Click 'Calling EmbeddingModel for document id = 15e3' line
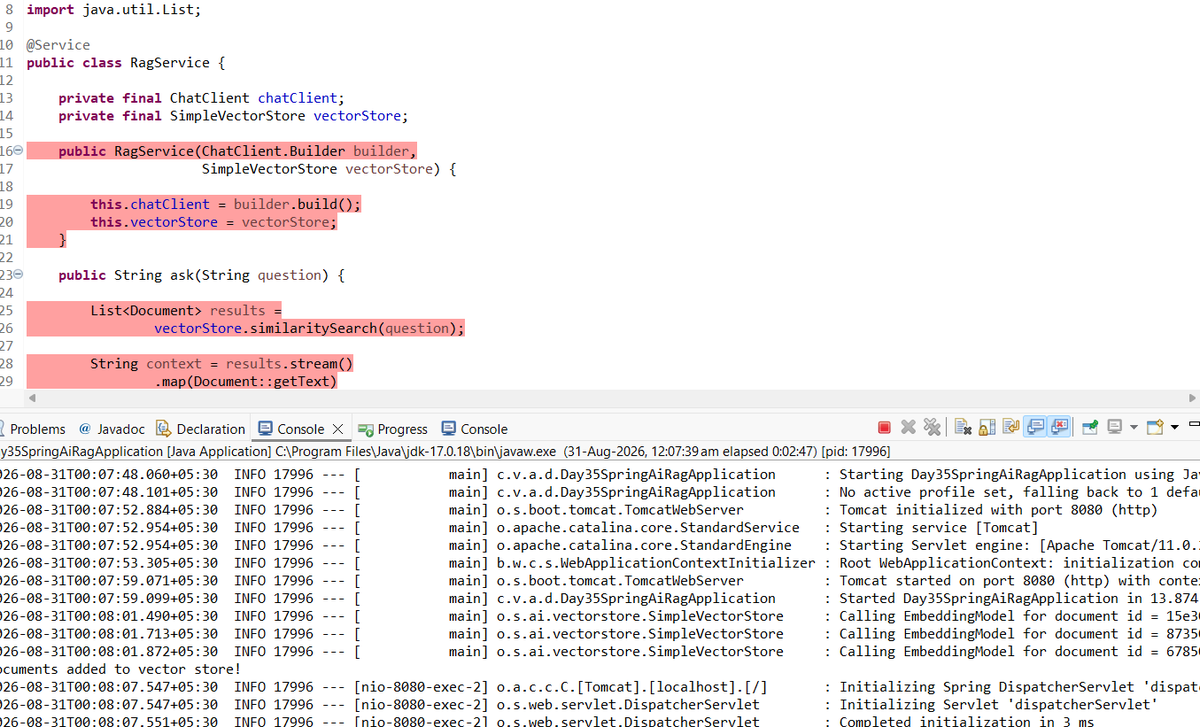 (x=600, y=616)
